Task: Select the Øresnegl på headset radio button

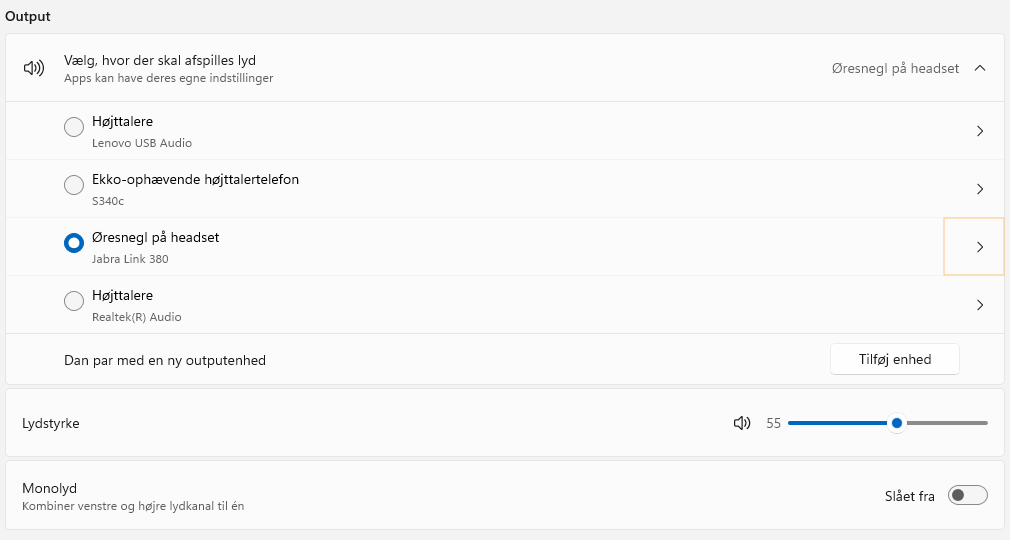Action: pos(74,243)
